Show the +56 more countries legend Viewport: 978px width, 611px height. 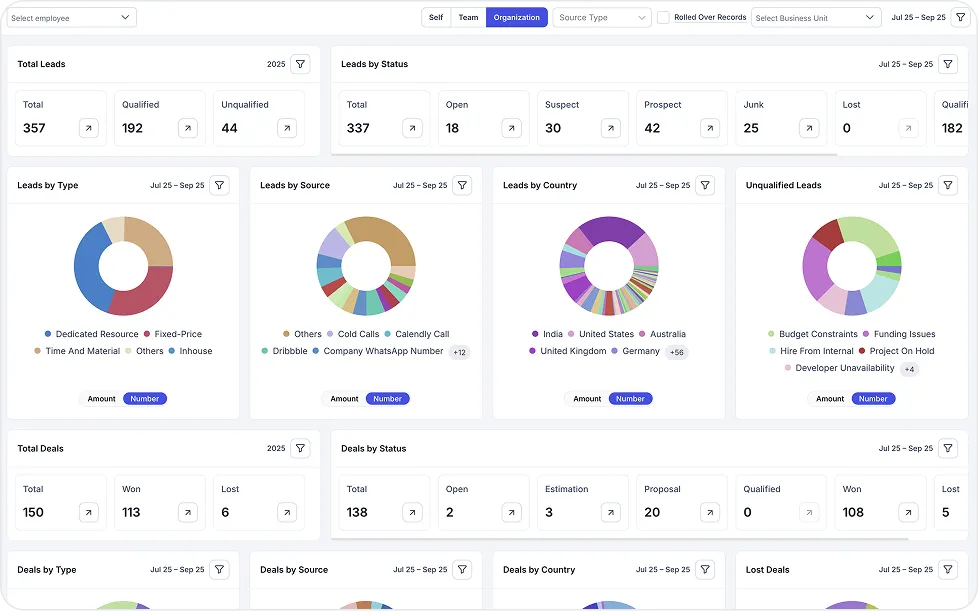[x=676, y=352]
